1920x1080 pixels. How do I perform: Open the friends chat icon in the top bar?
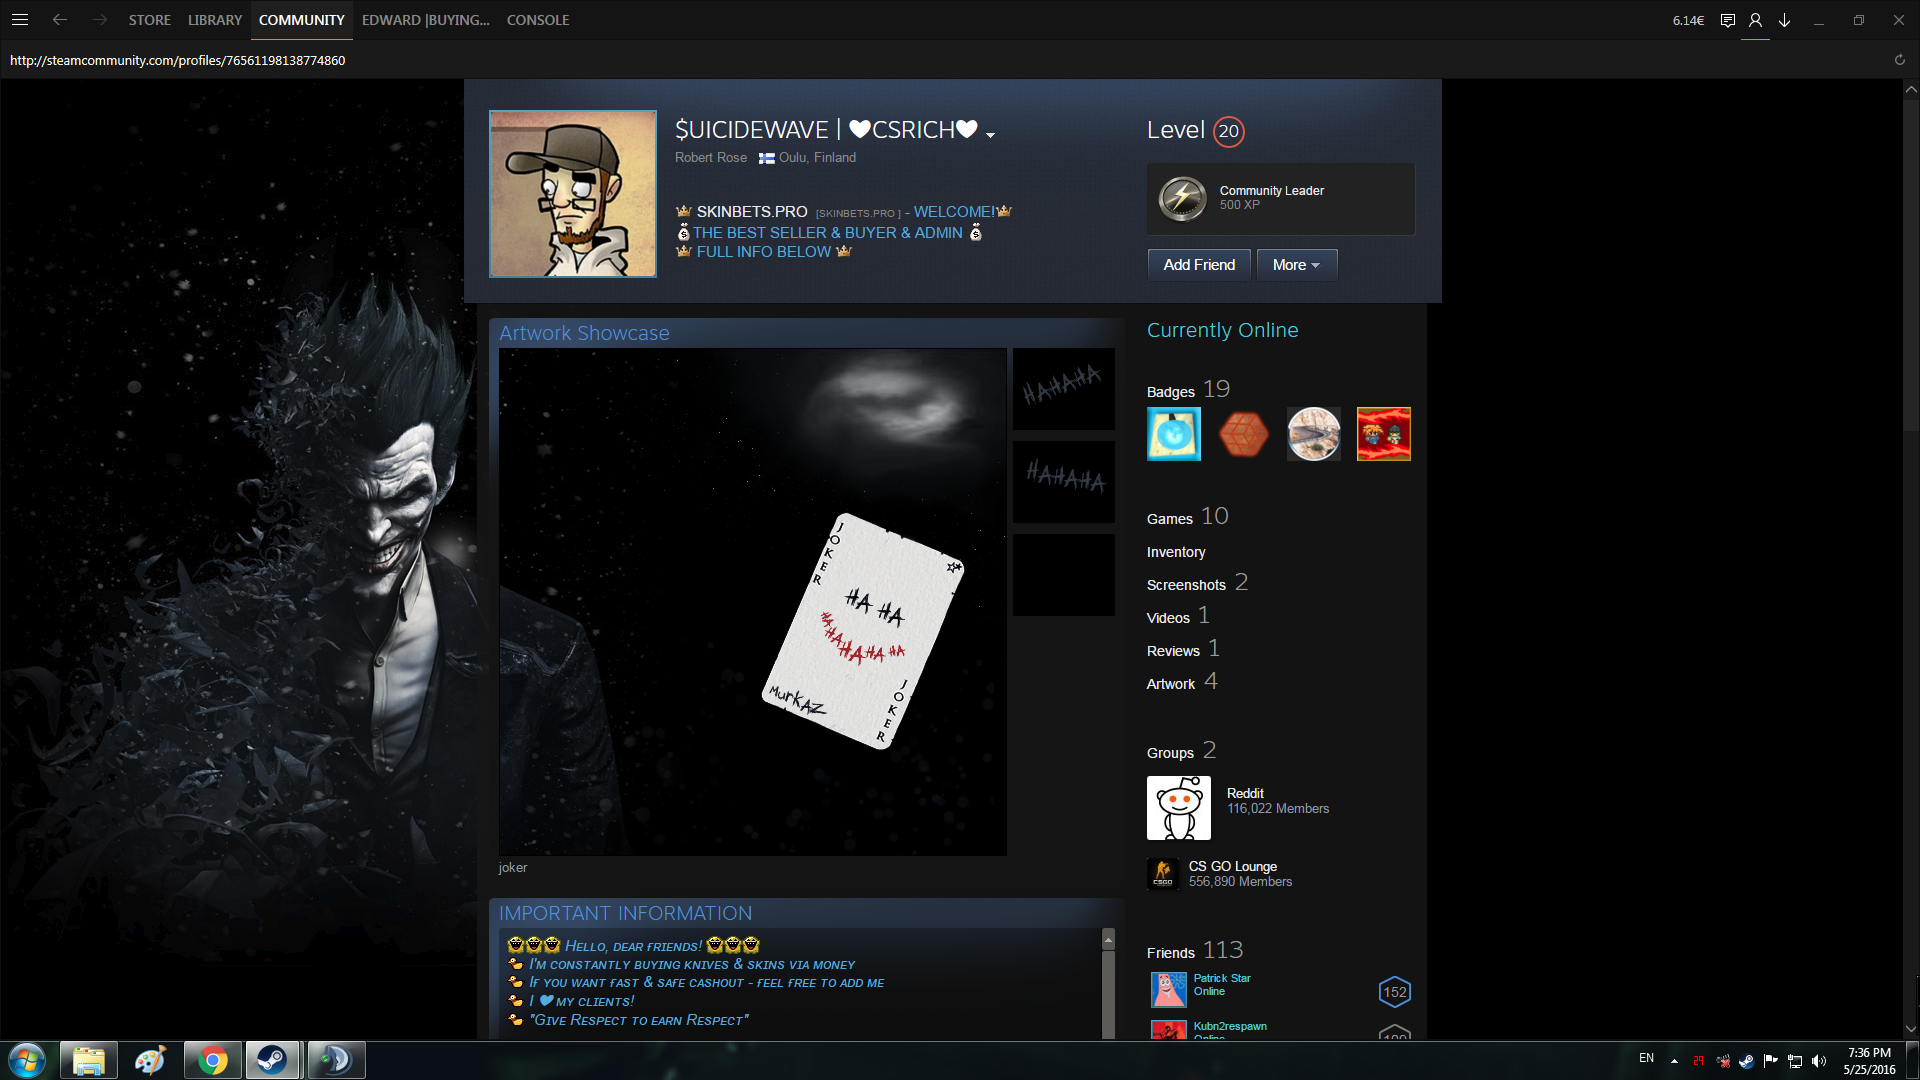pos(1727,20)
